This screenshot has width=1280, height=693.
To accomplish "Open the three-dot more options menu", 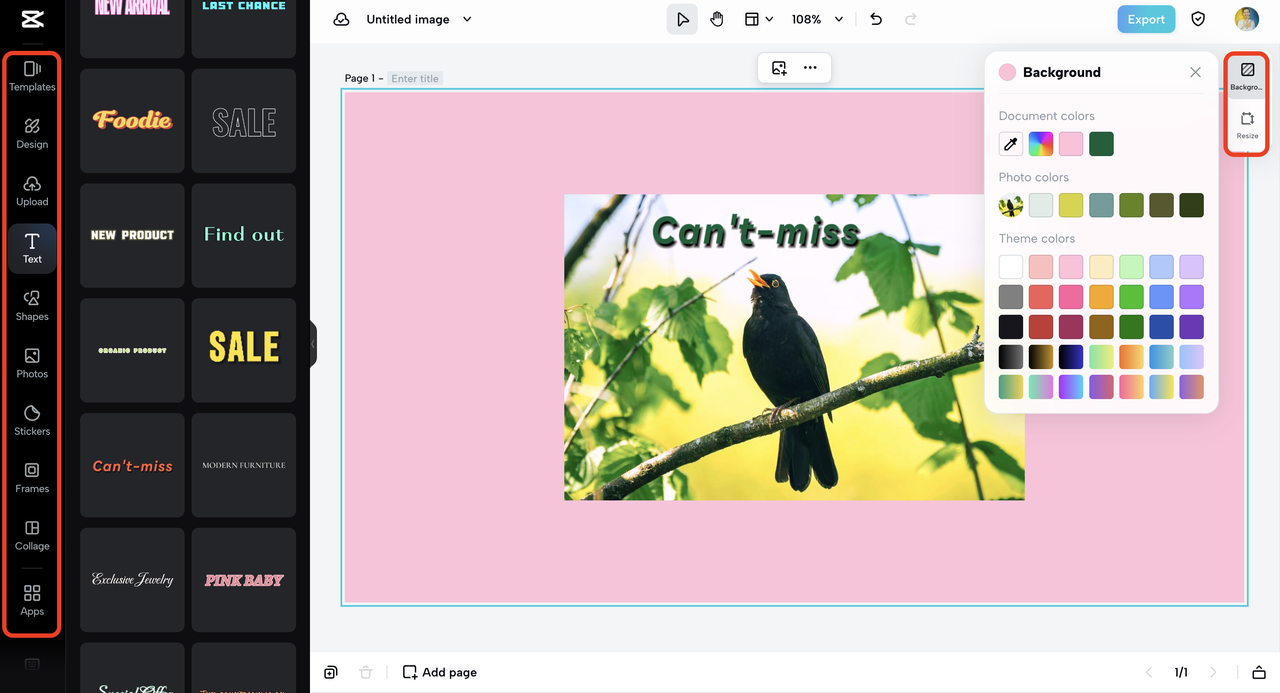I will (810, 68).
